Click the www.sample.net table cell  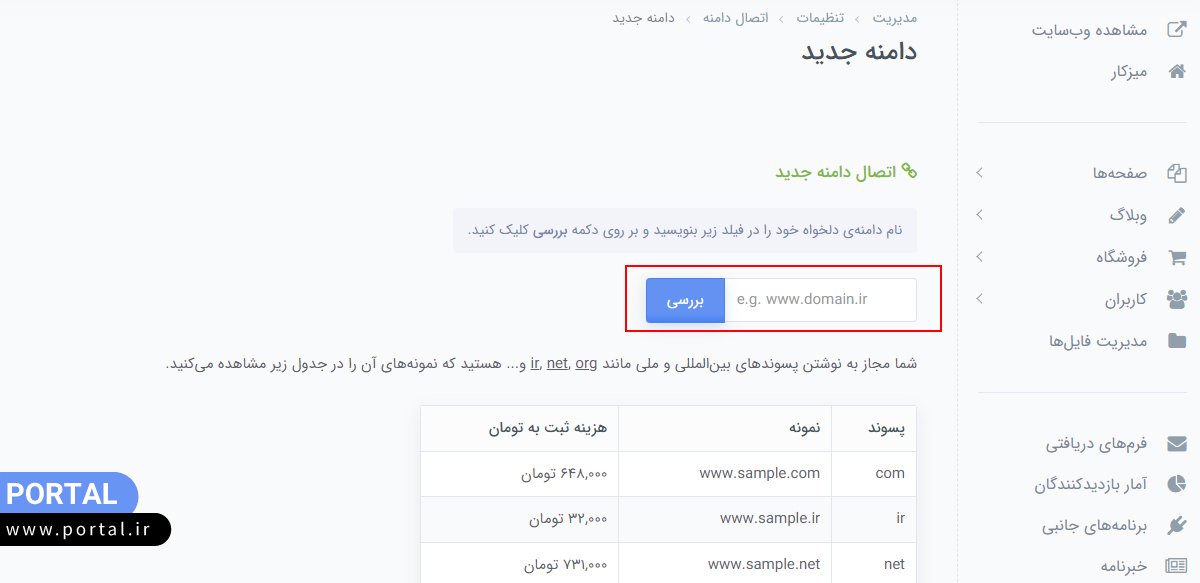pos(725,564)
